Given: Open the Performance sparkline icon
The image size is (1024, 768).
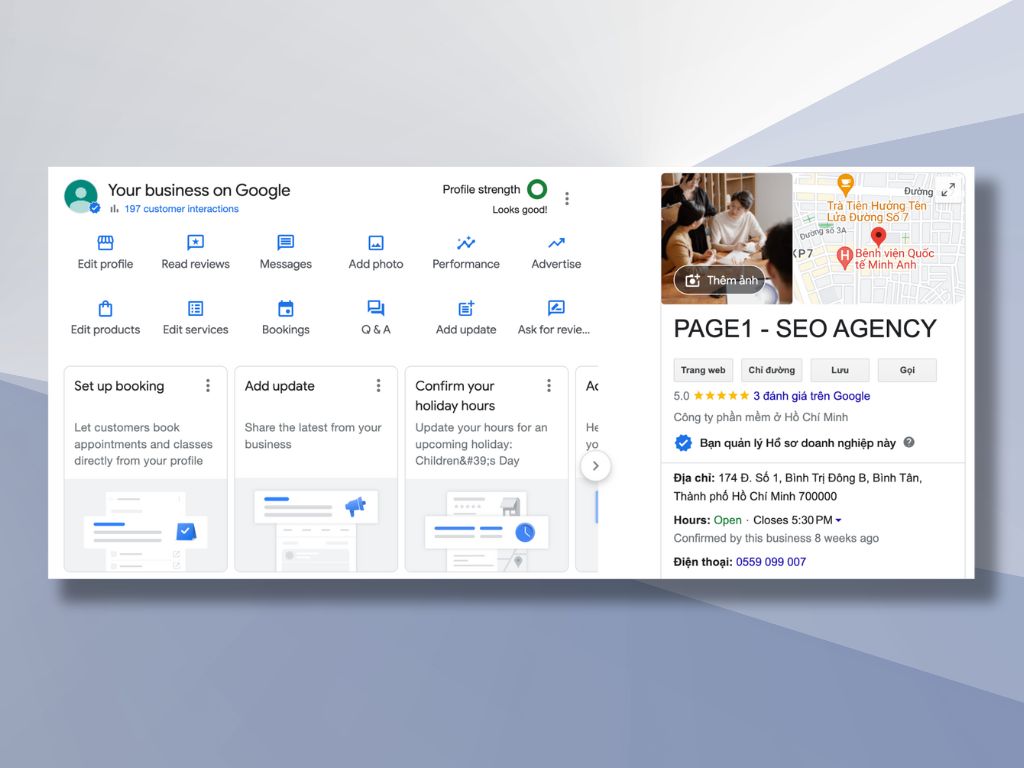Looking at the screenshot, I should coord(466,243).
